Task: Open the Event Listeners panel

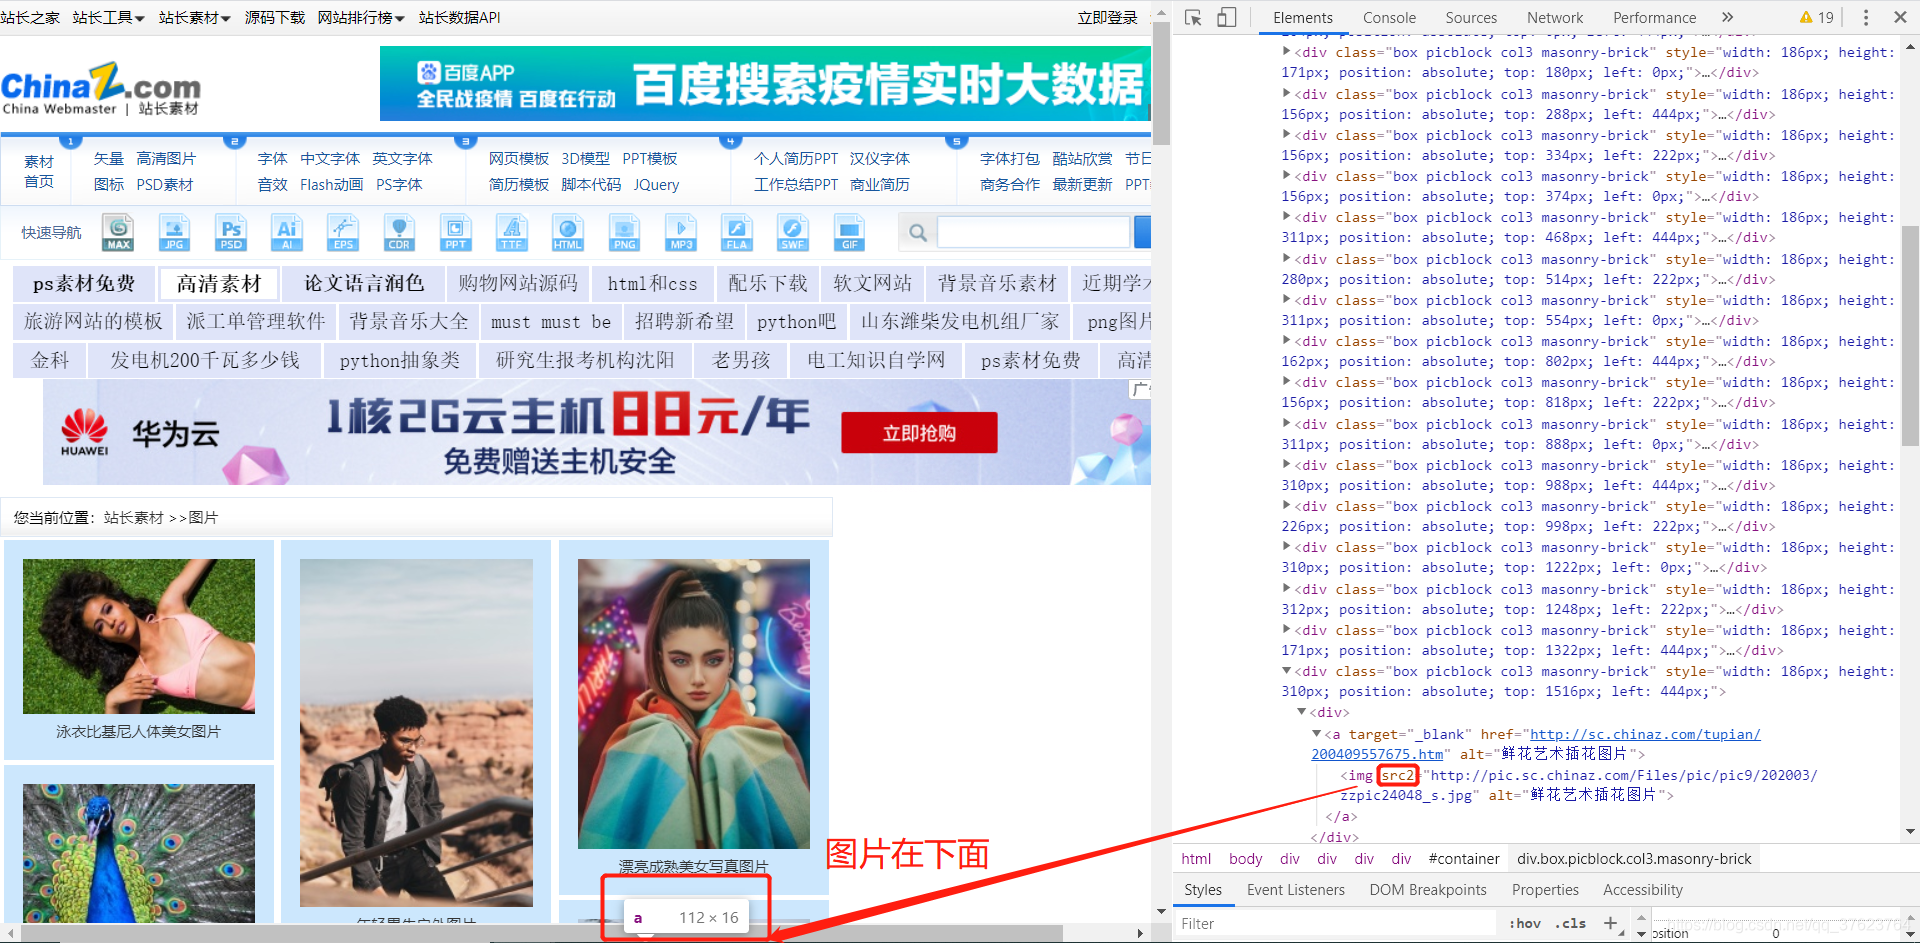Action: click(1295, 890)
